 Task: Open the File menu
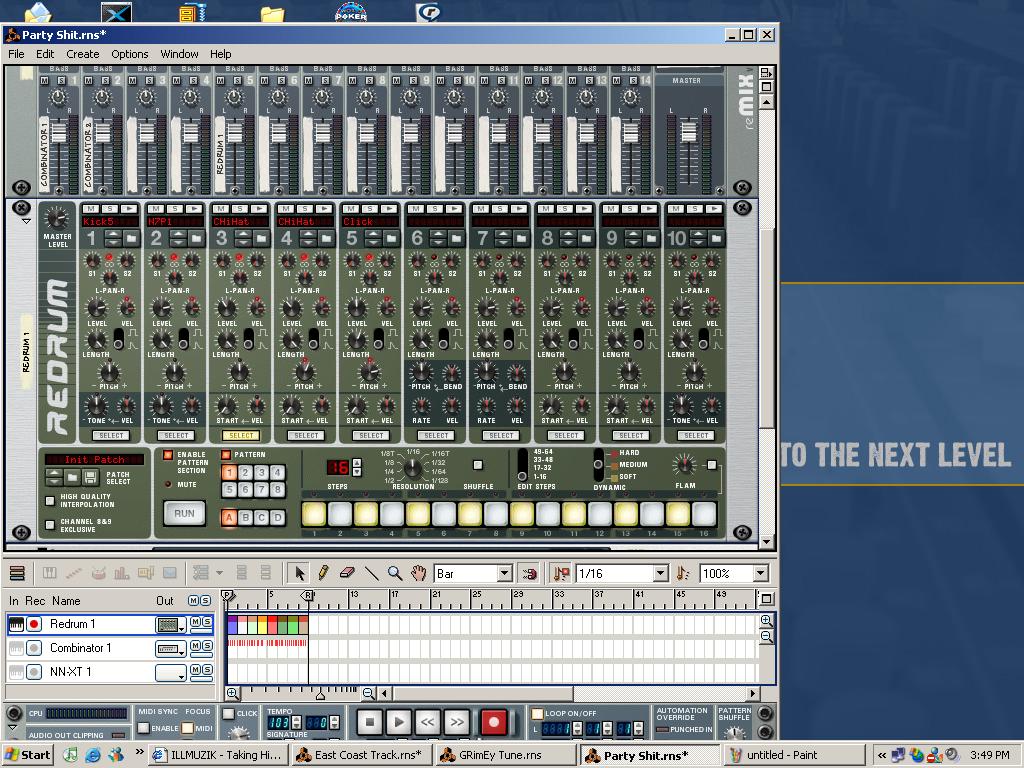[16, 54]
